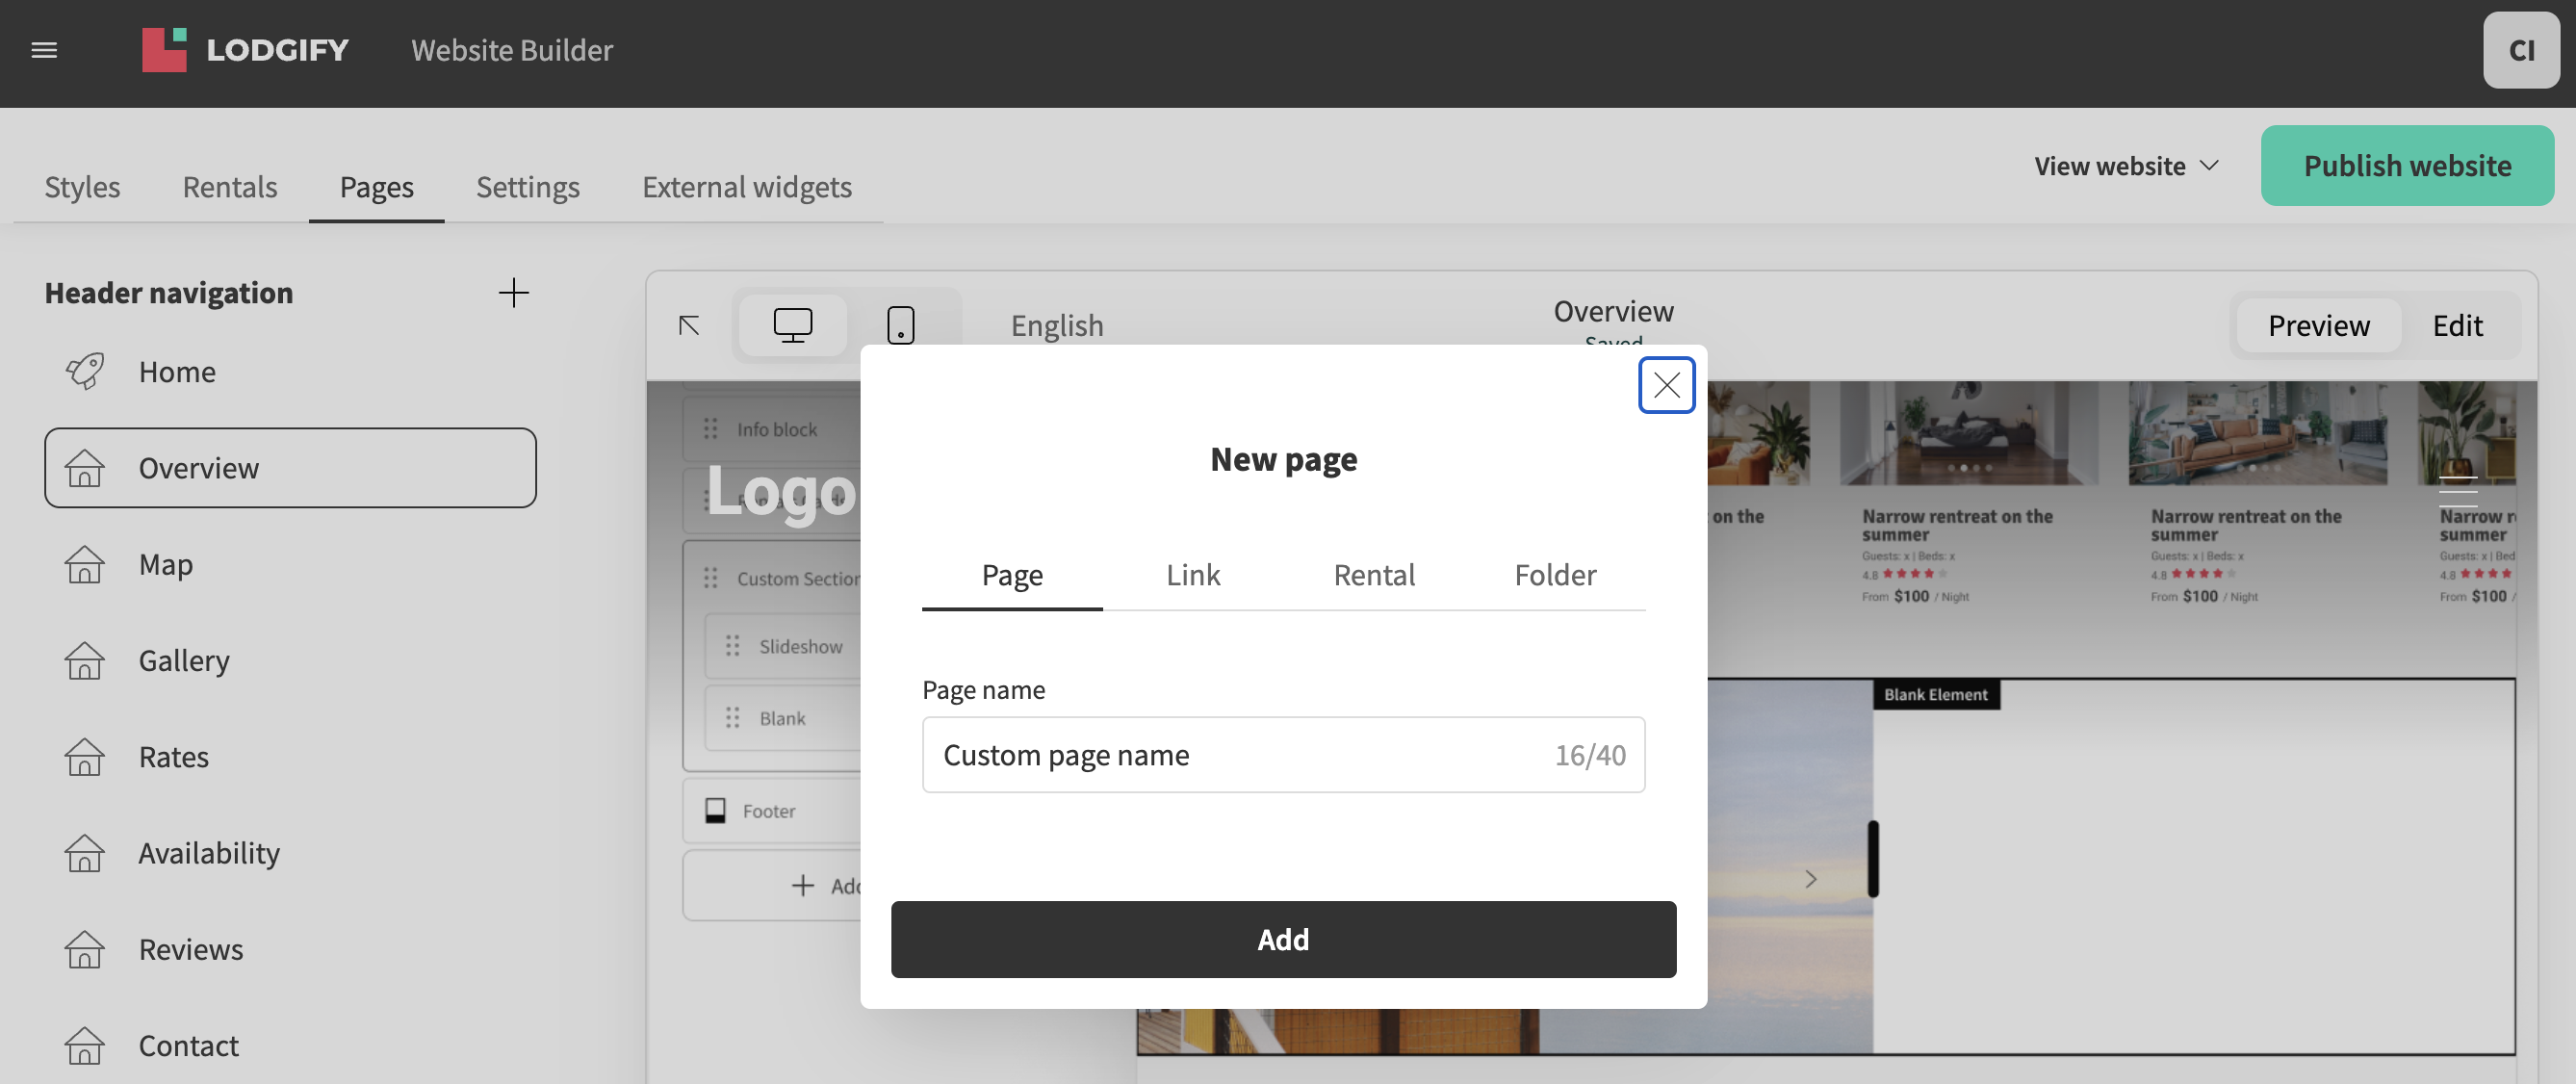Select the Reviews page in navigation
Screen dimensions: 2576x1084
tap(290, 949)
